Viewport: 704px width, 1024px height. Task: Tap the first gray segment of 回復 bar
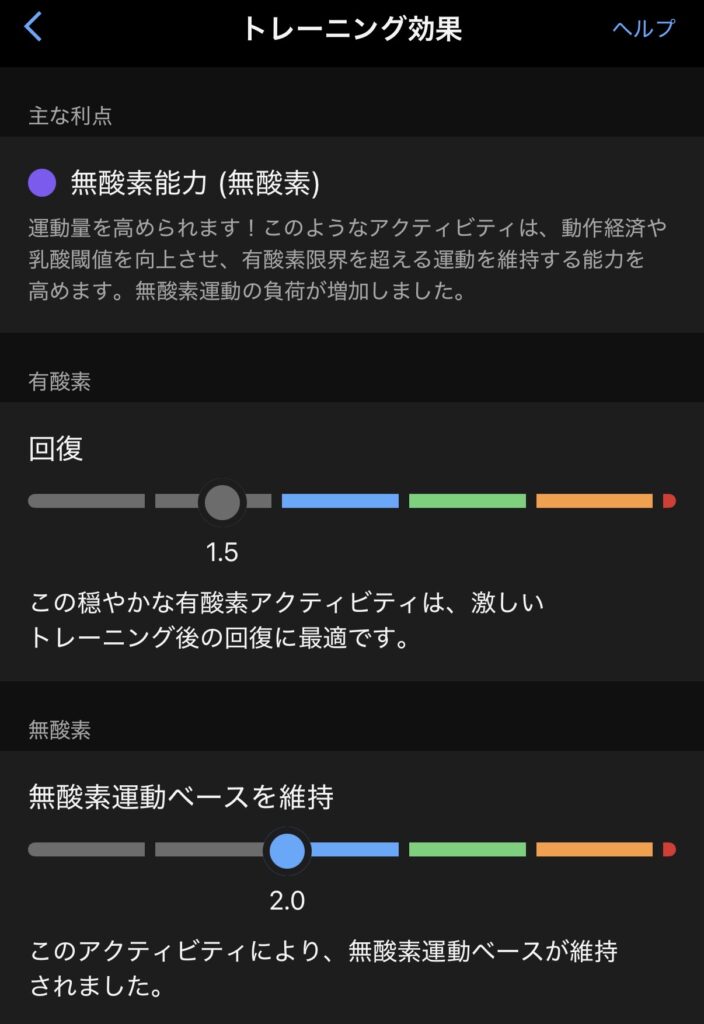[x=86, y=501]
